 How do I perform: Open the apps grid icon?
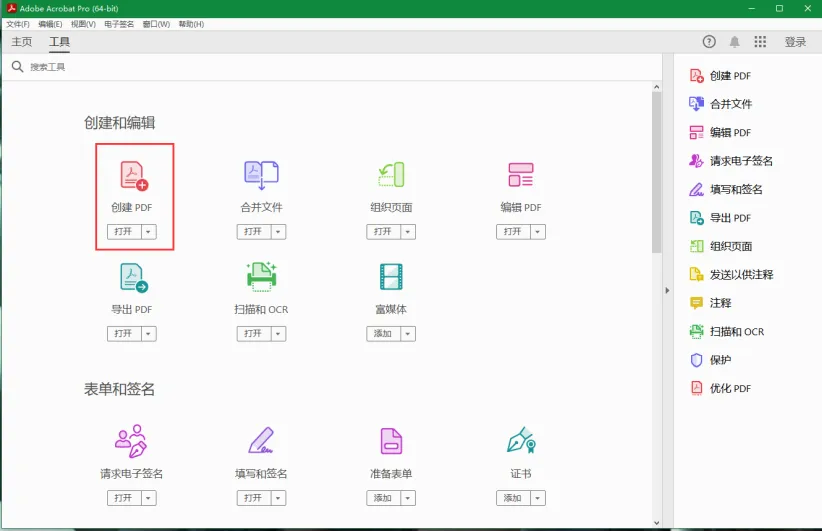(x=760, y=41)
